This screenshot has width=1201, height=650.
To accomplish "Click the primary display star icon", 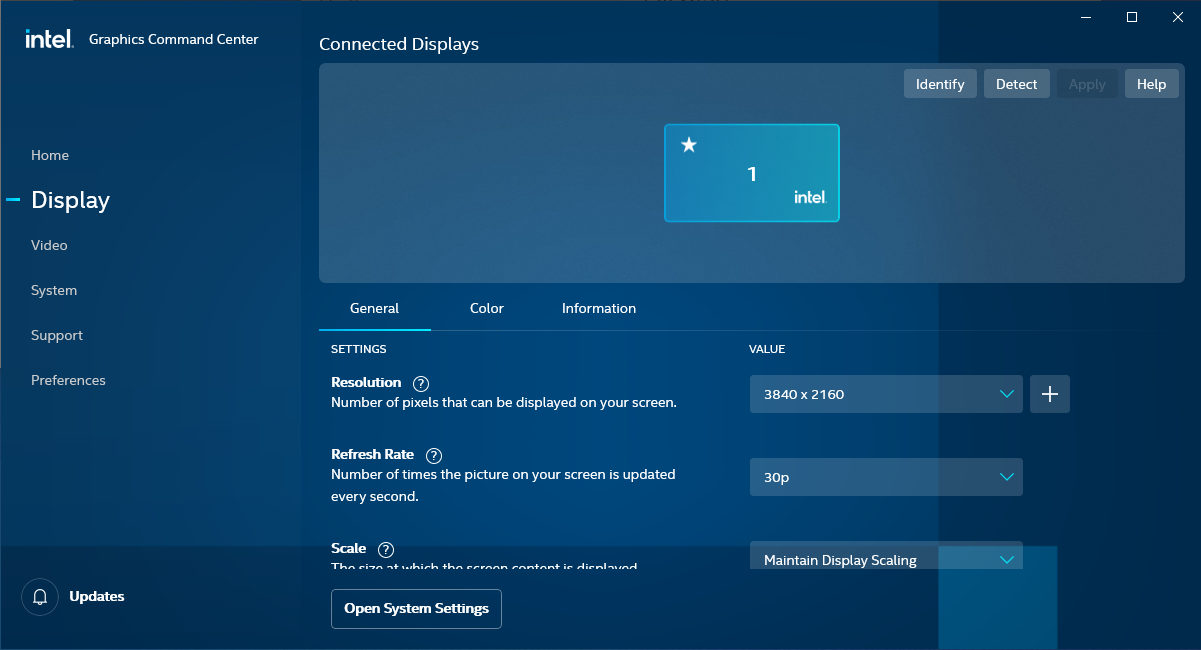I will (x=688, y=145).
